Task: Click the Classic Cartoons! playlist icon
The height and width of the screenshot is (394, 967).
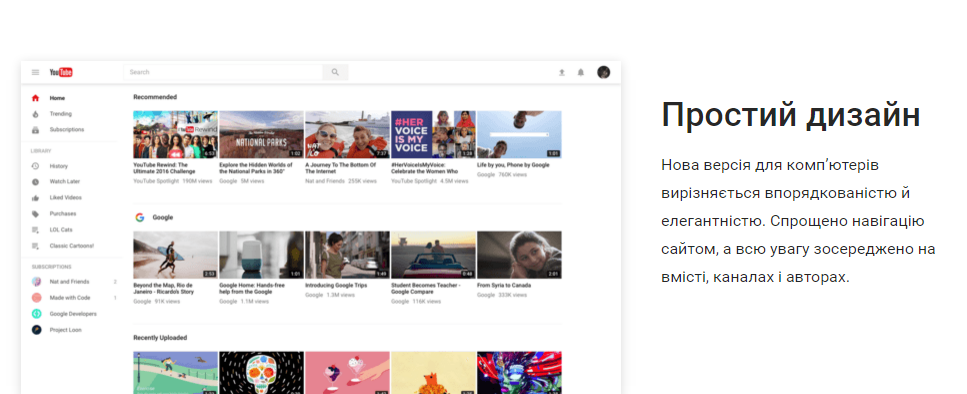Action: [x=35, y=246]
